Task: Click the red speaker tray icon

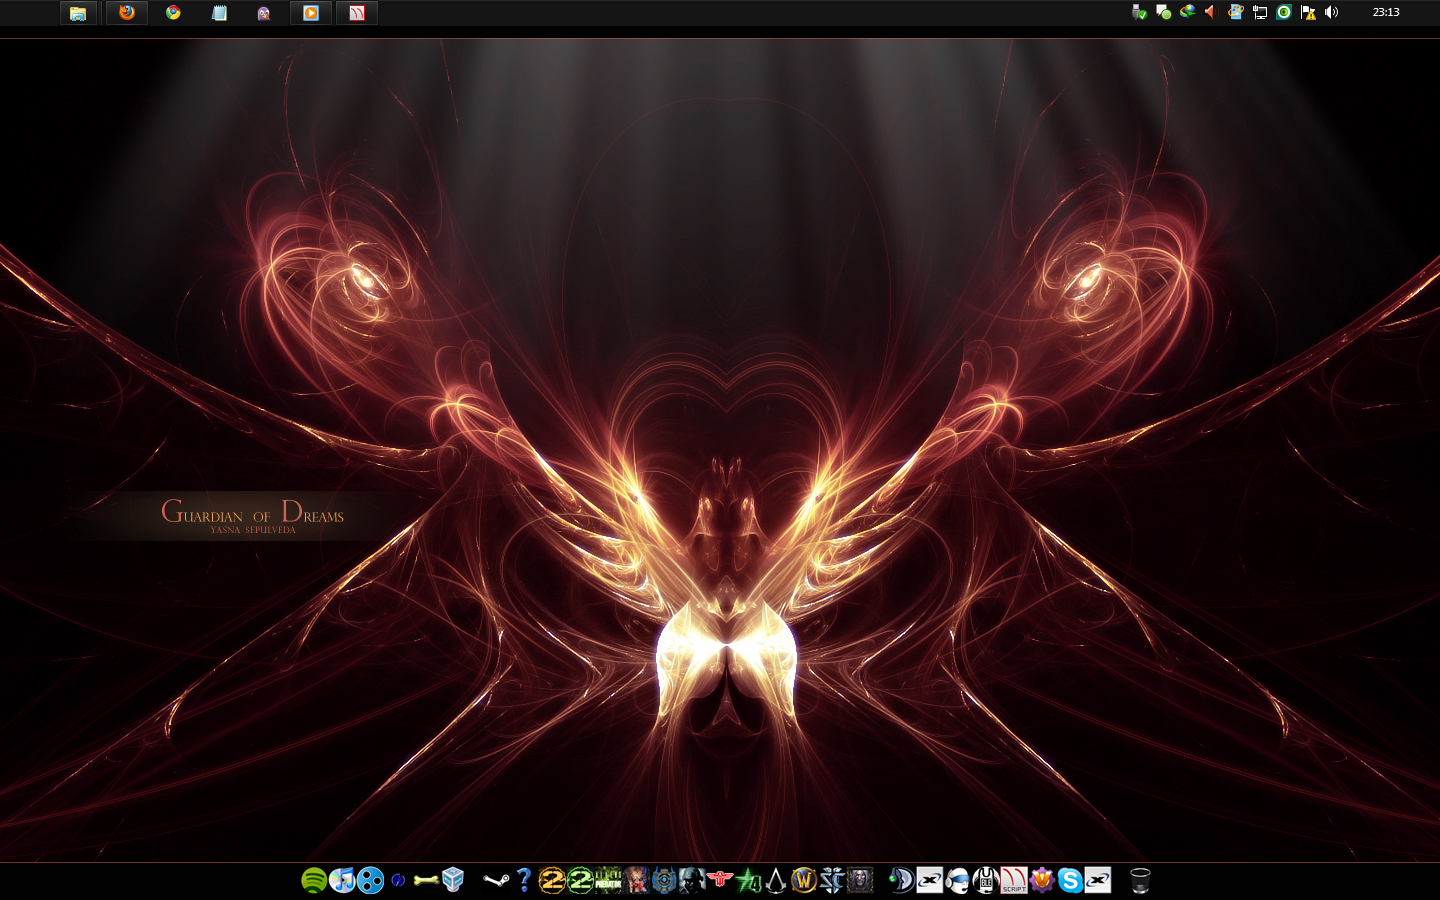Action: coord(1210,12)
